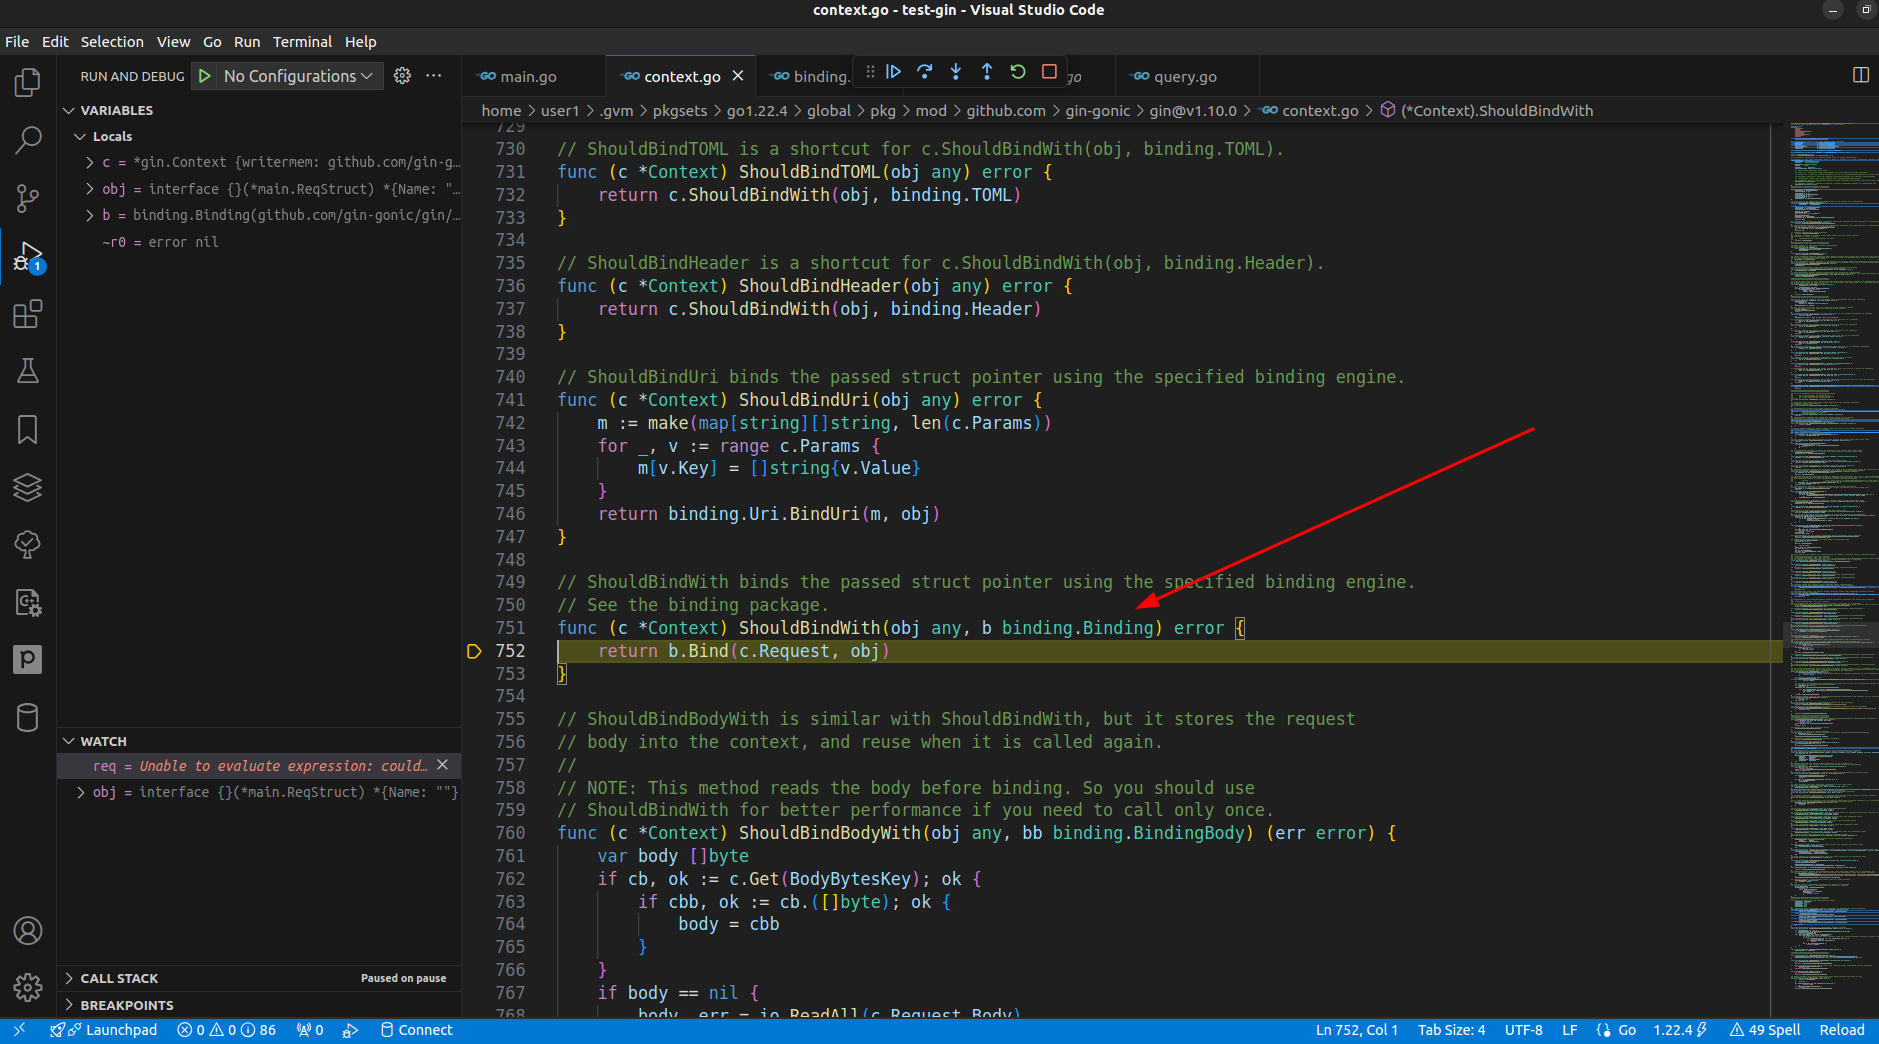
Task: Switch to the binding tab
Action: click(x=810, y=77)
